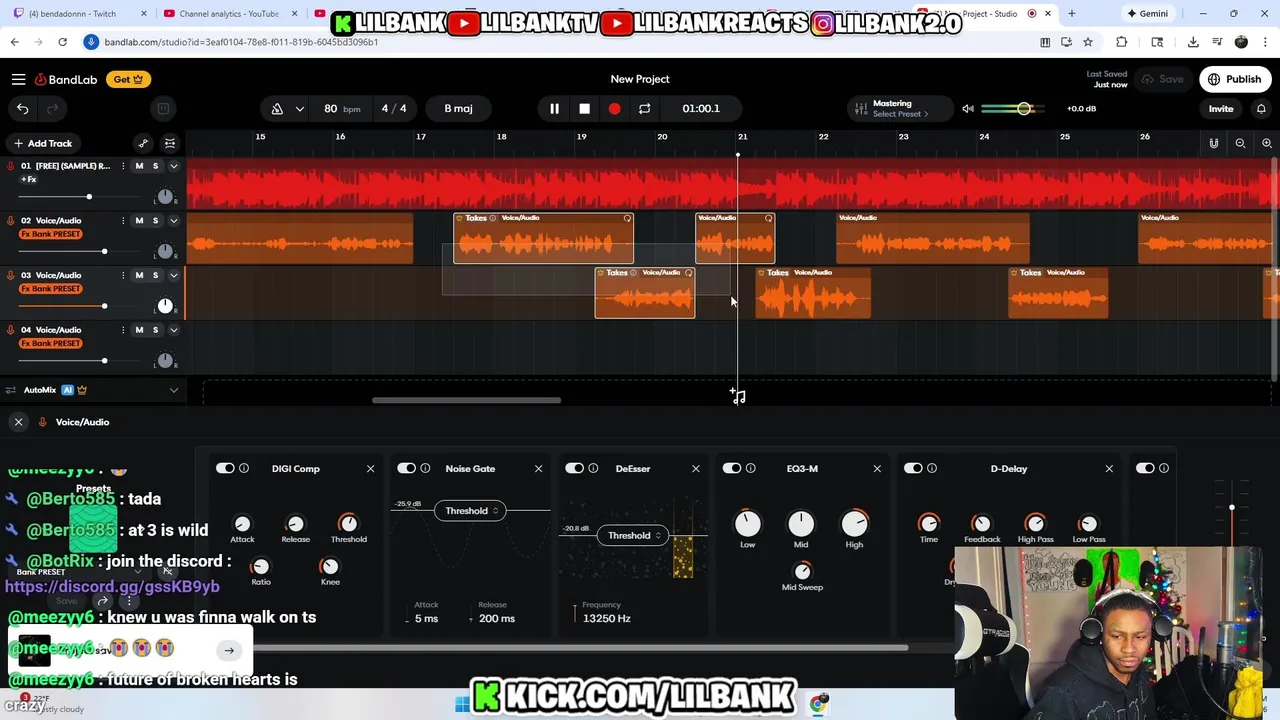Open track 02 options three-dot menu
This screenshot has width=1280, height=720.
pos(123,220)
